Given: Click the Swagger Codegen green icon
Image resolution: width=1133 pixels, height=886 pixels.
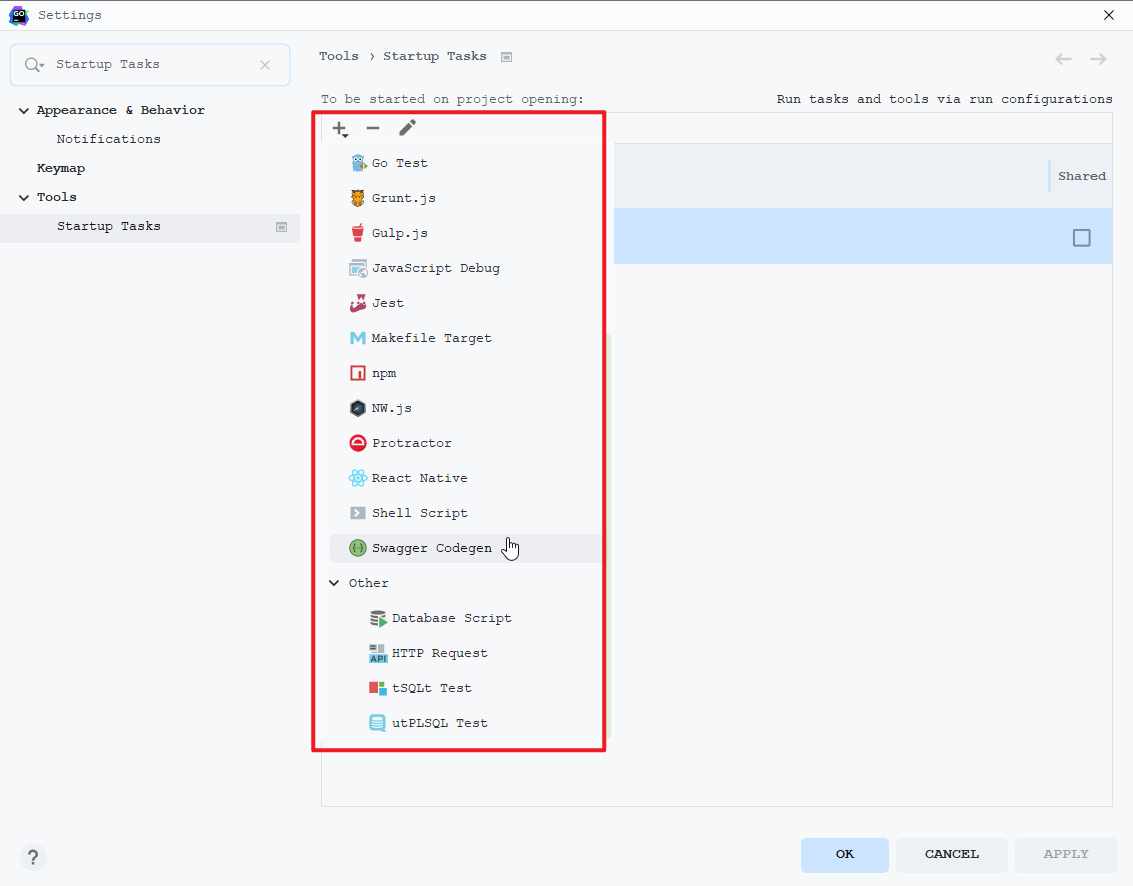Looking at the screenshot, I should (x=358, y=548).
